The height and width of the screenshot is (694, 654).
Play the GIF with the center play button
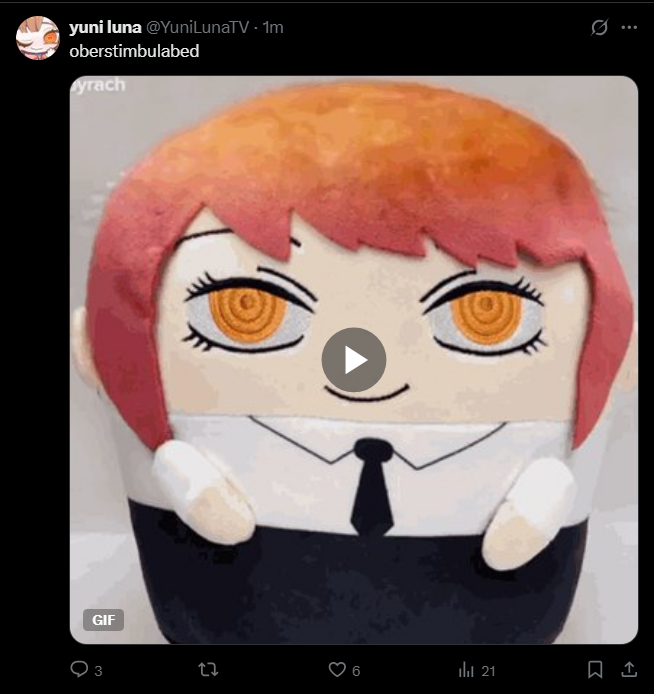(354, 360)
